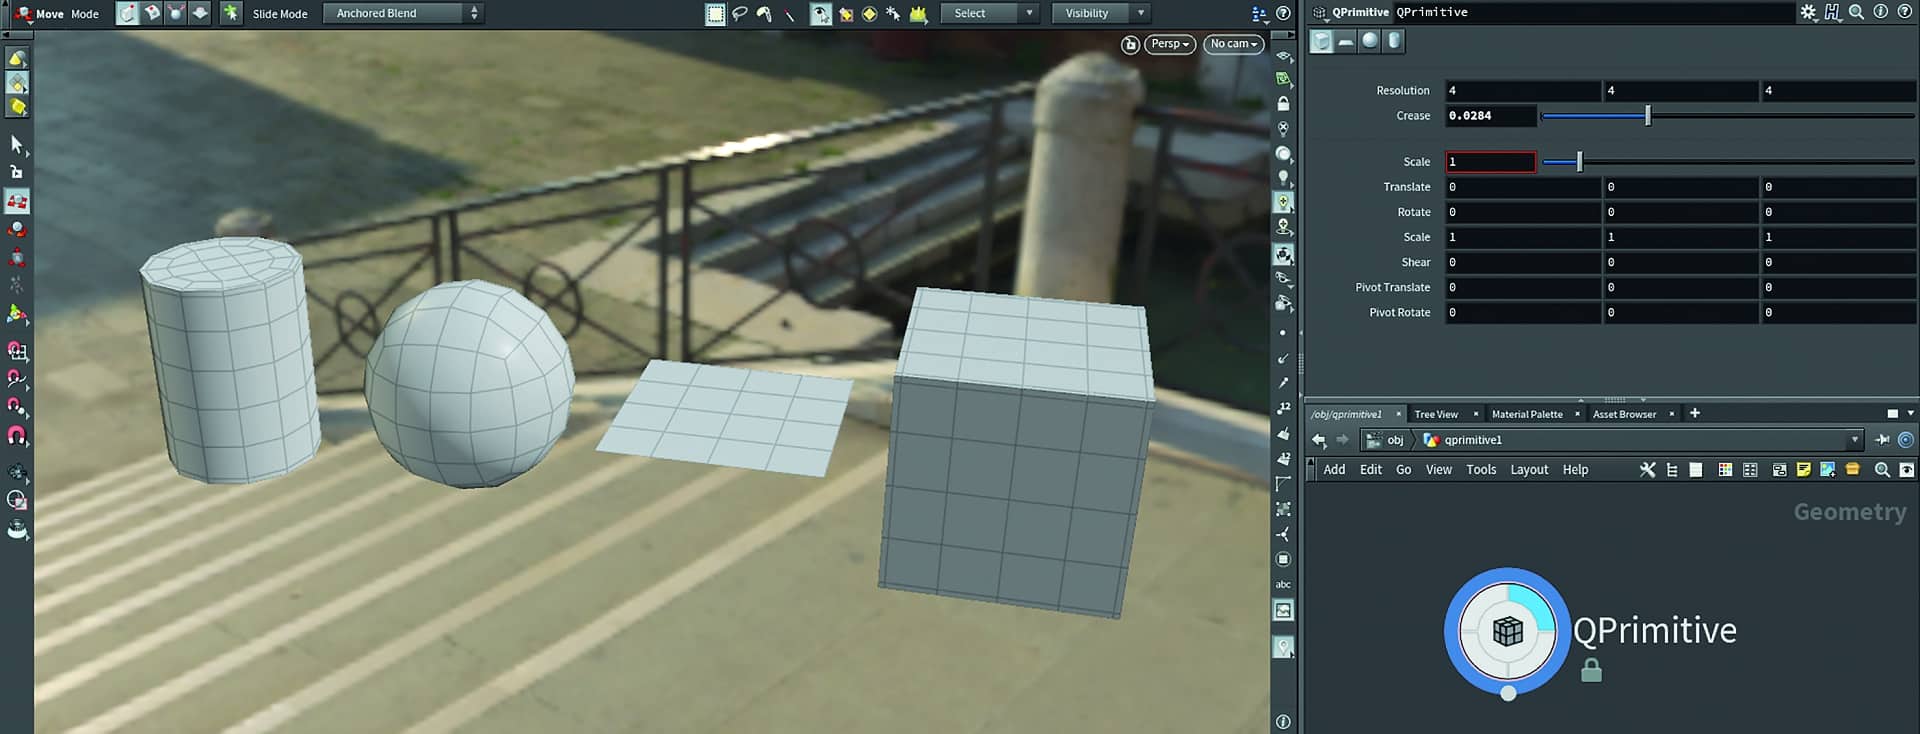Adjust the Crease slider
The height and width of the screenshot is (734, 1920).
[1648, 116]
